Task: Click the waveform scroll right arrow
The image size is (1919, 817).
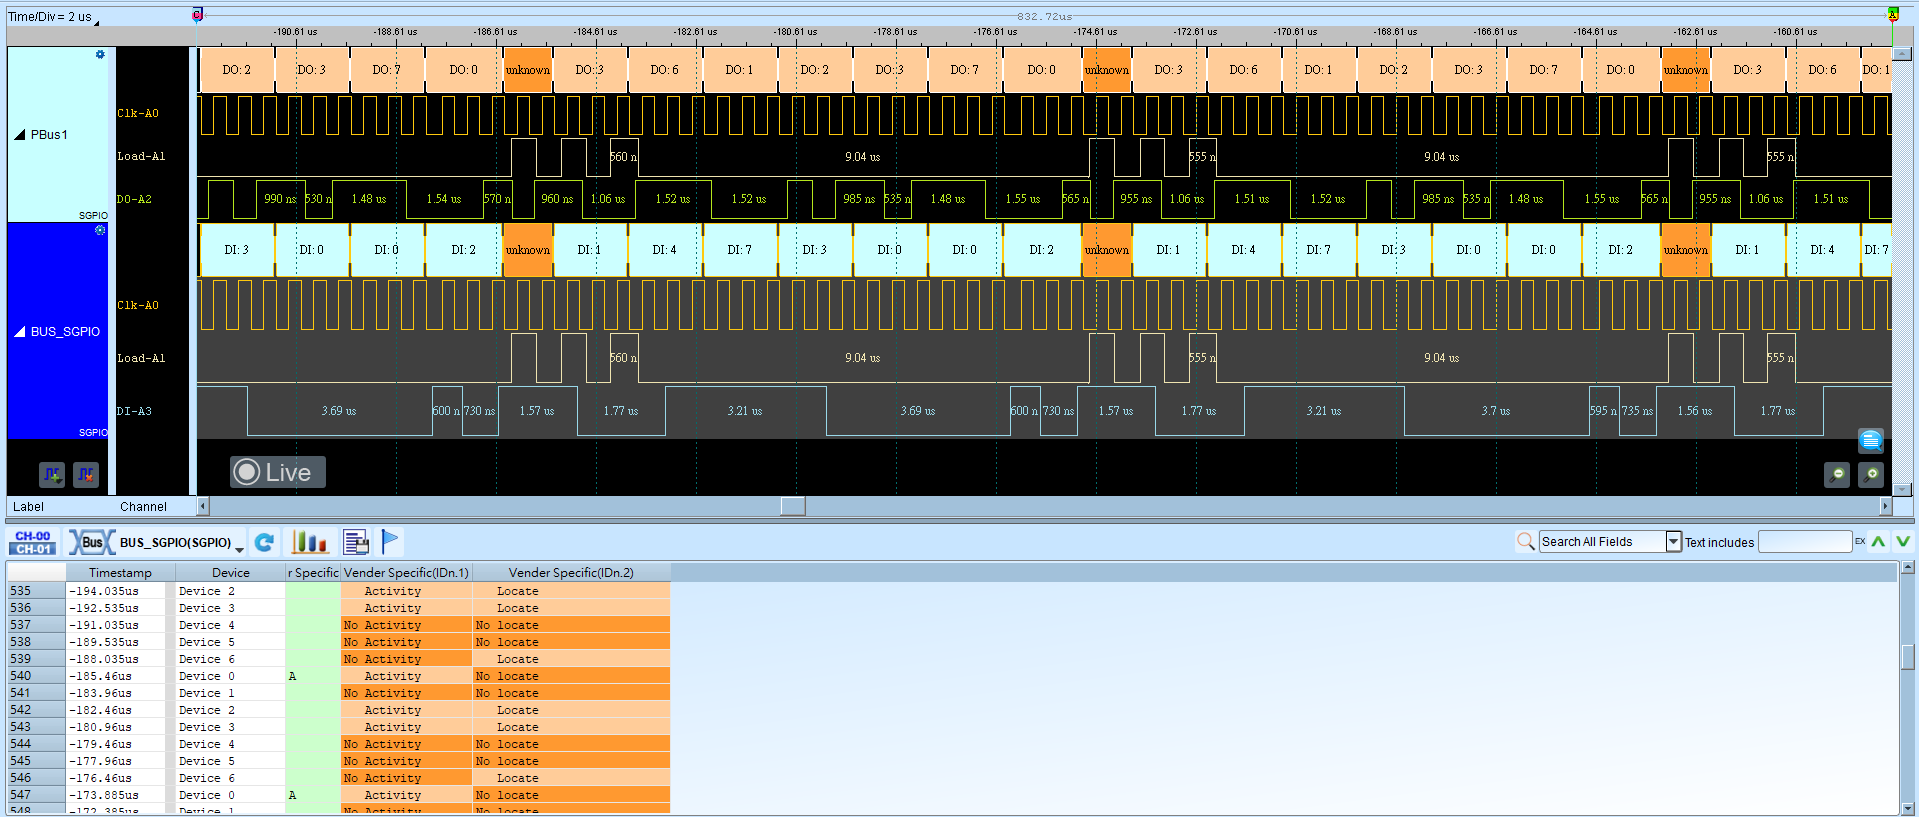Action: tap(1886, 506)
